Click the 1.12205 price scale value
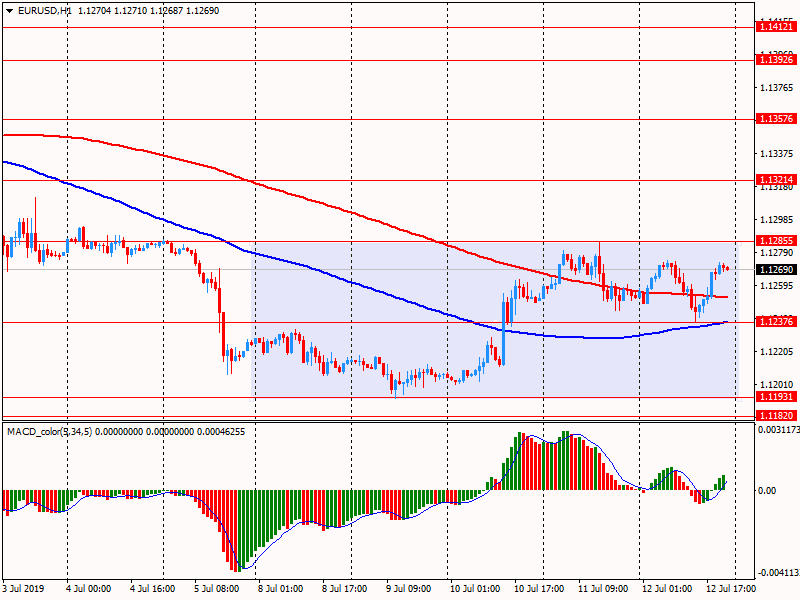Image resolution: width=800 pixels, height=600 pixels. tap(777, 352)
